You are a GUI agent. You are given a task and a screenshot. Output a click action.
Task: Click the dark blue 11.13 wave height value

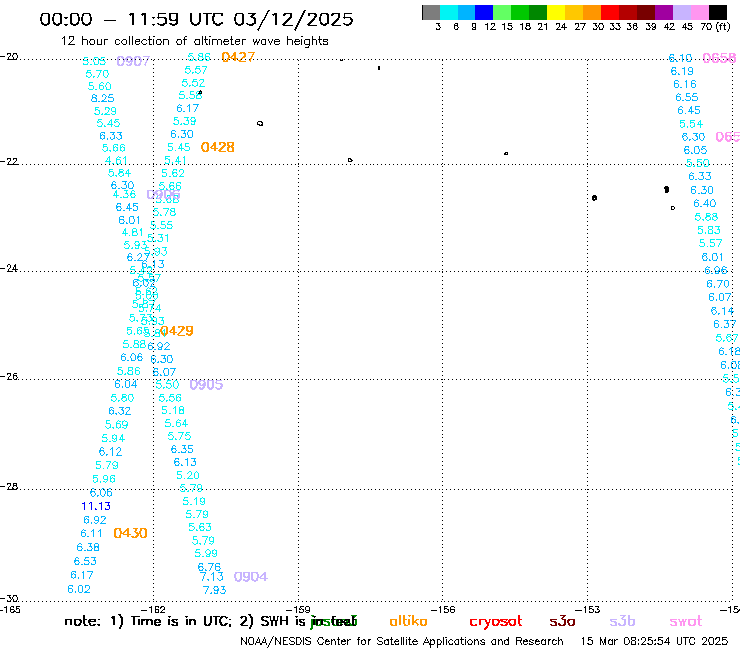click(x=96, y=506)
